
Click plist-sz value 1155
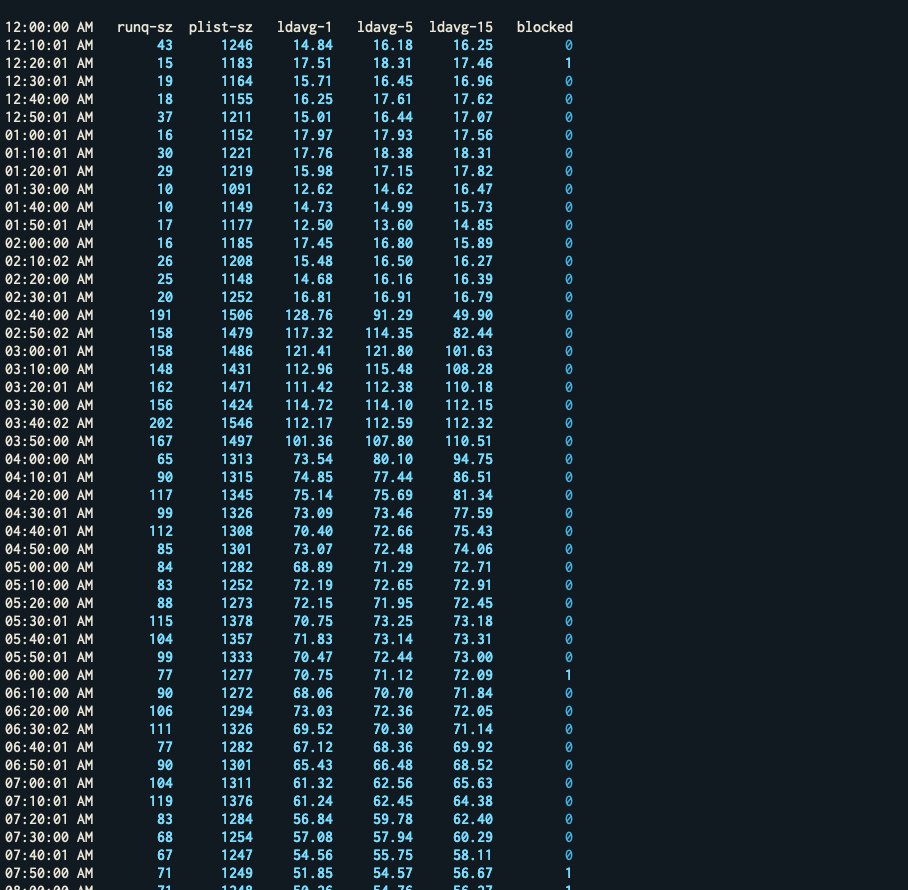237,99
